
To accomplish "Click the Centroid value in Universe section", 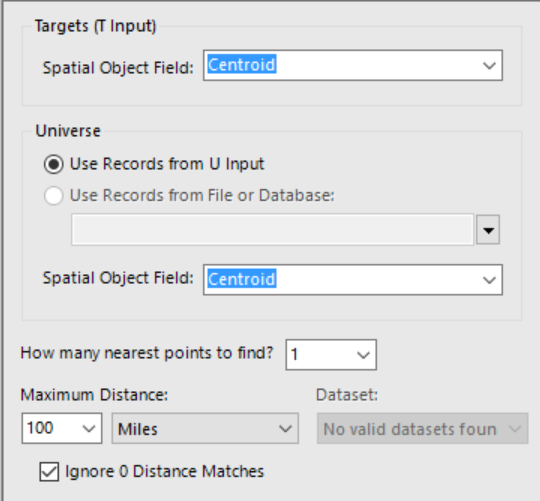I will tap(241, 279).
